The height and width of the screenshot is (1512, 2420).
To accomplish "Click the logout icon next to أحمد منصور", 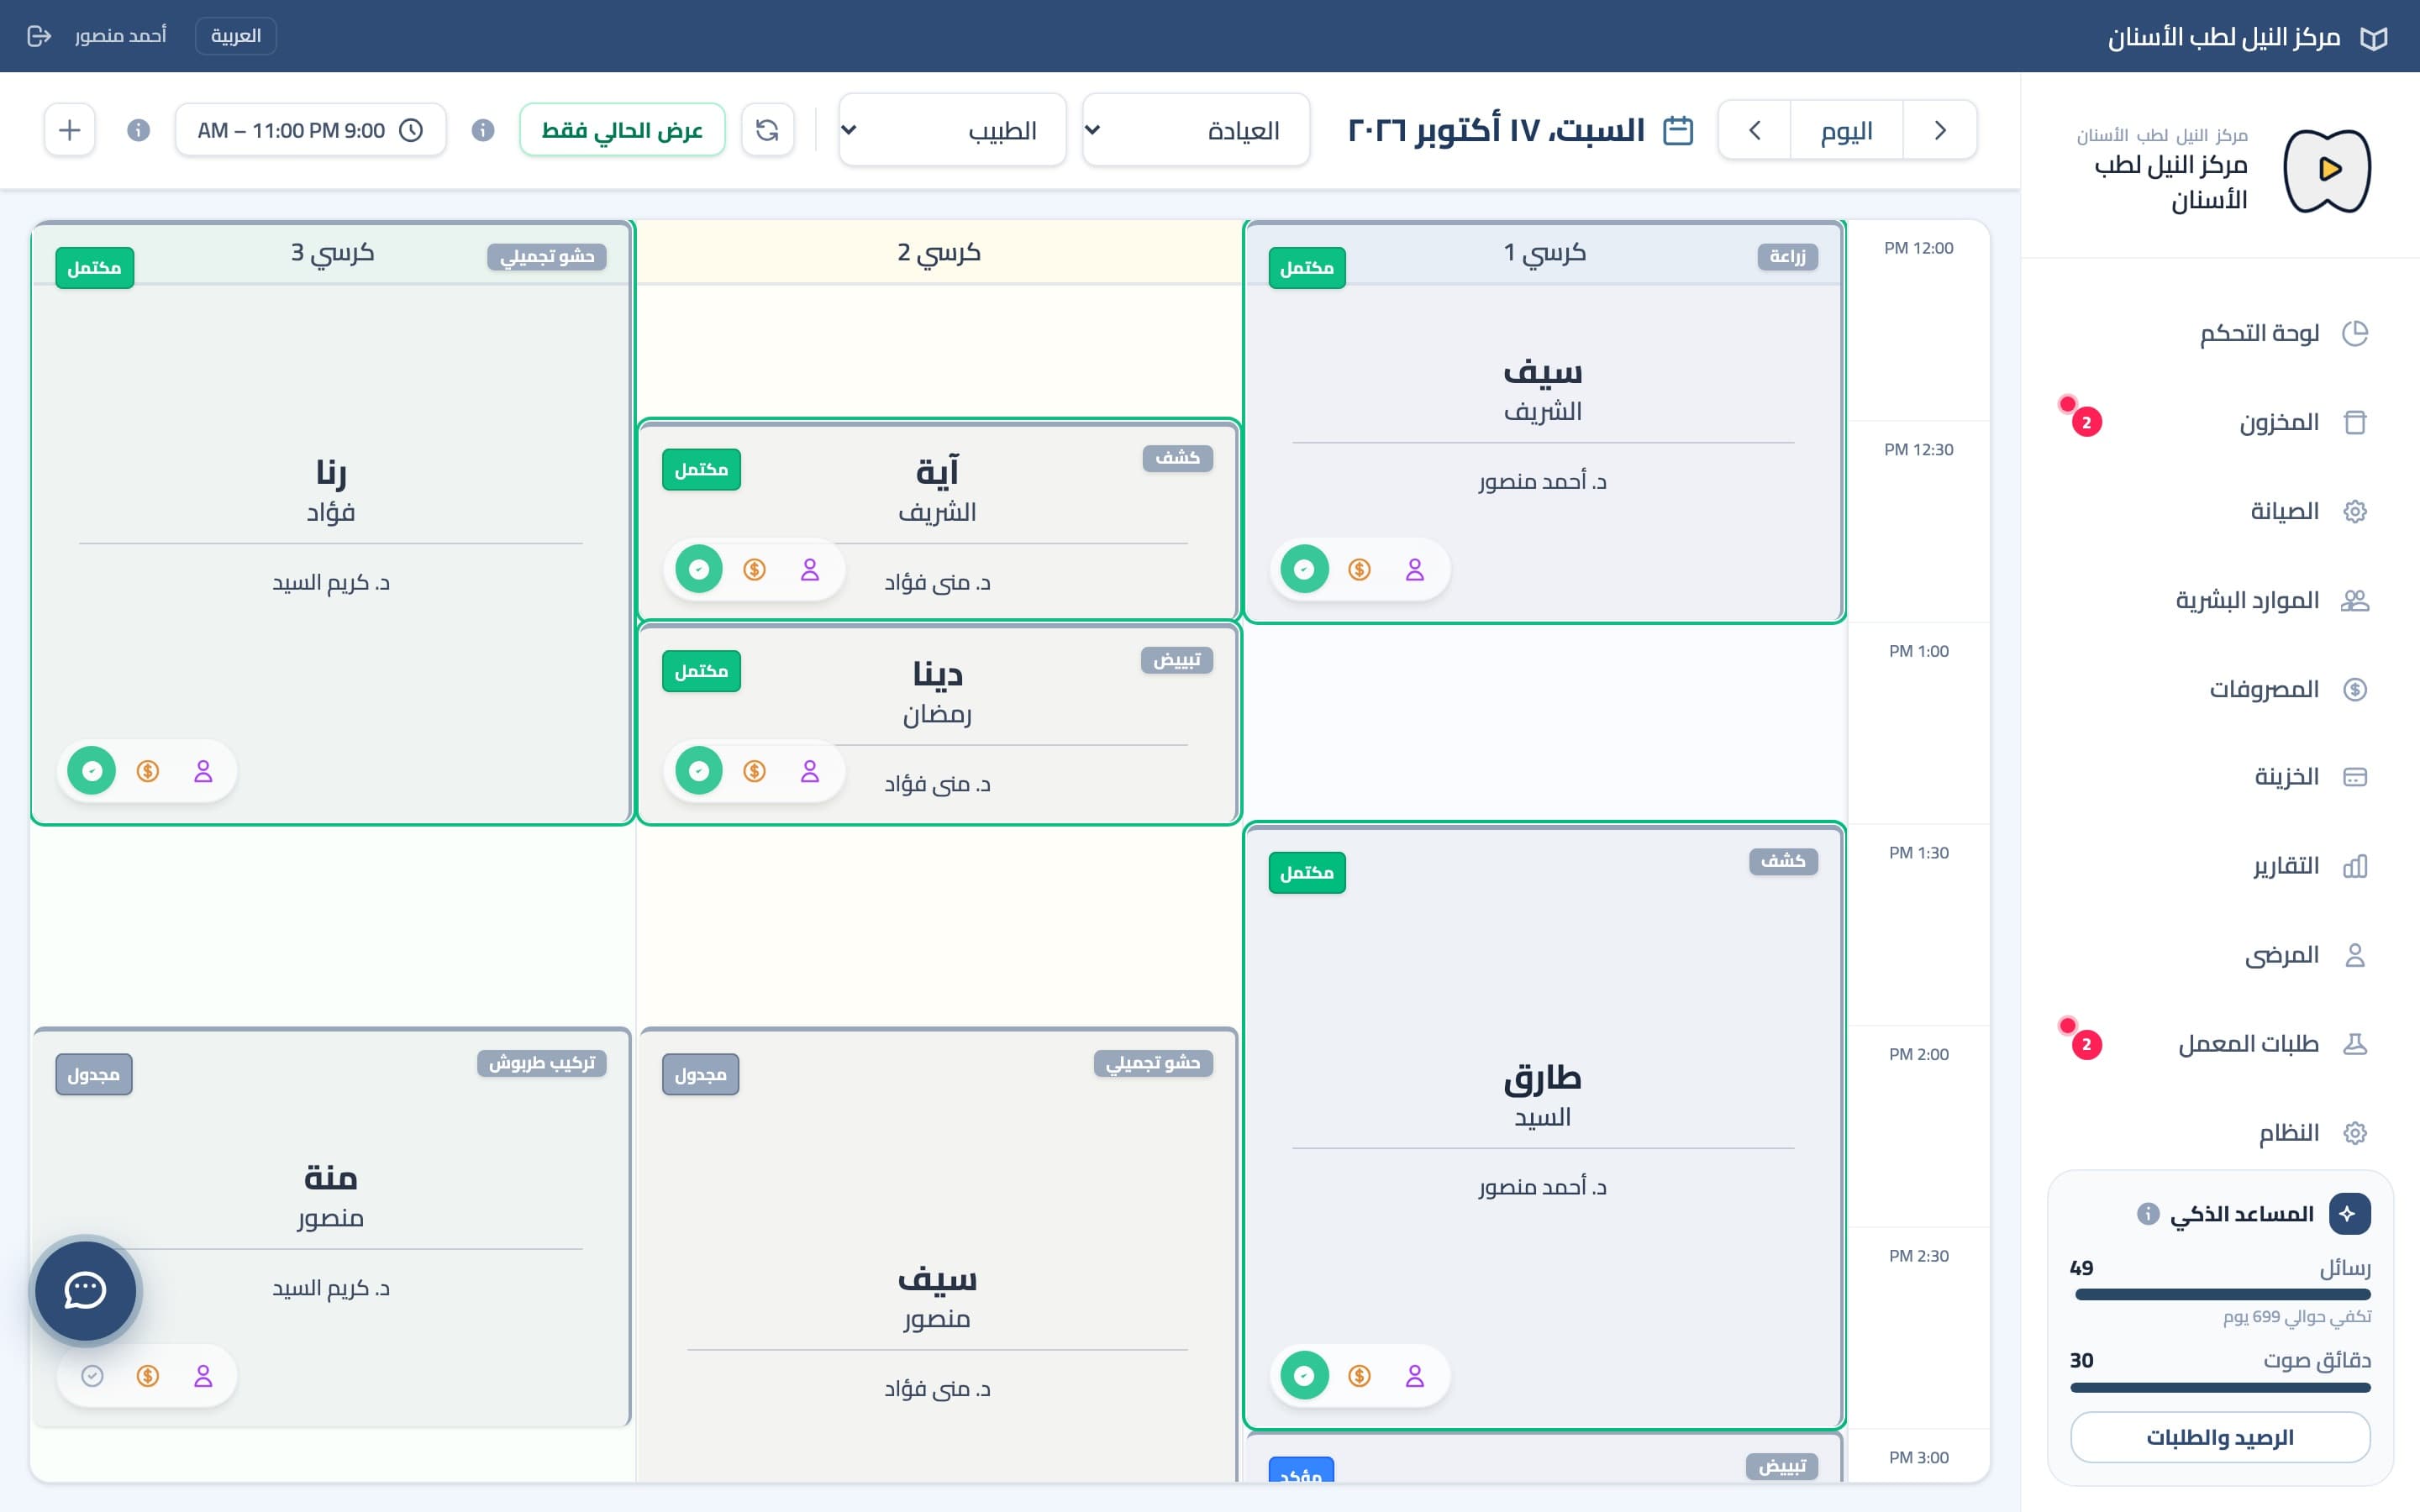I will [39, 36].
